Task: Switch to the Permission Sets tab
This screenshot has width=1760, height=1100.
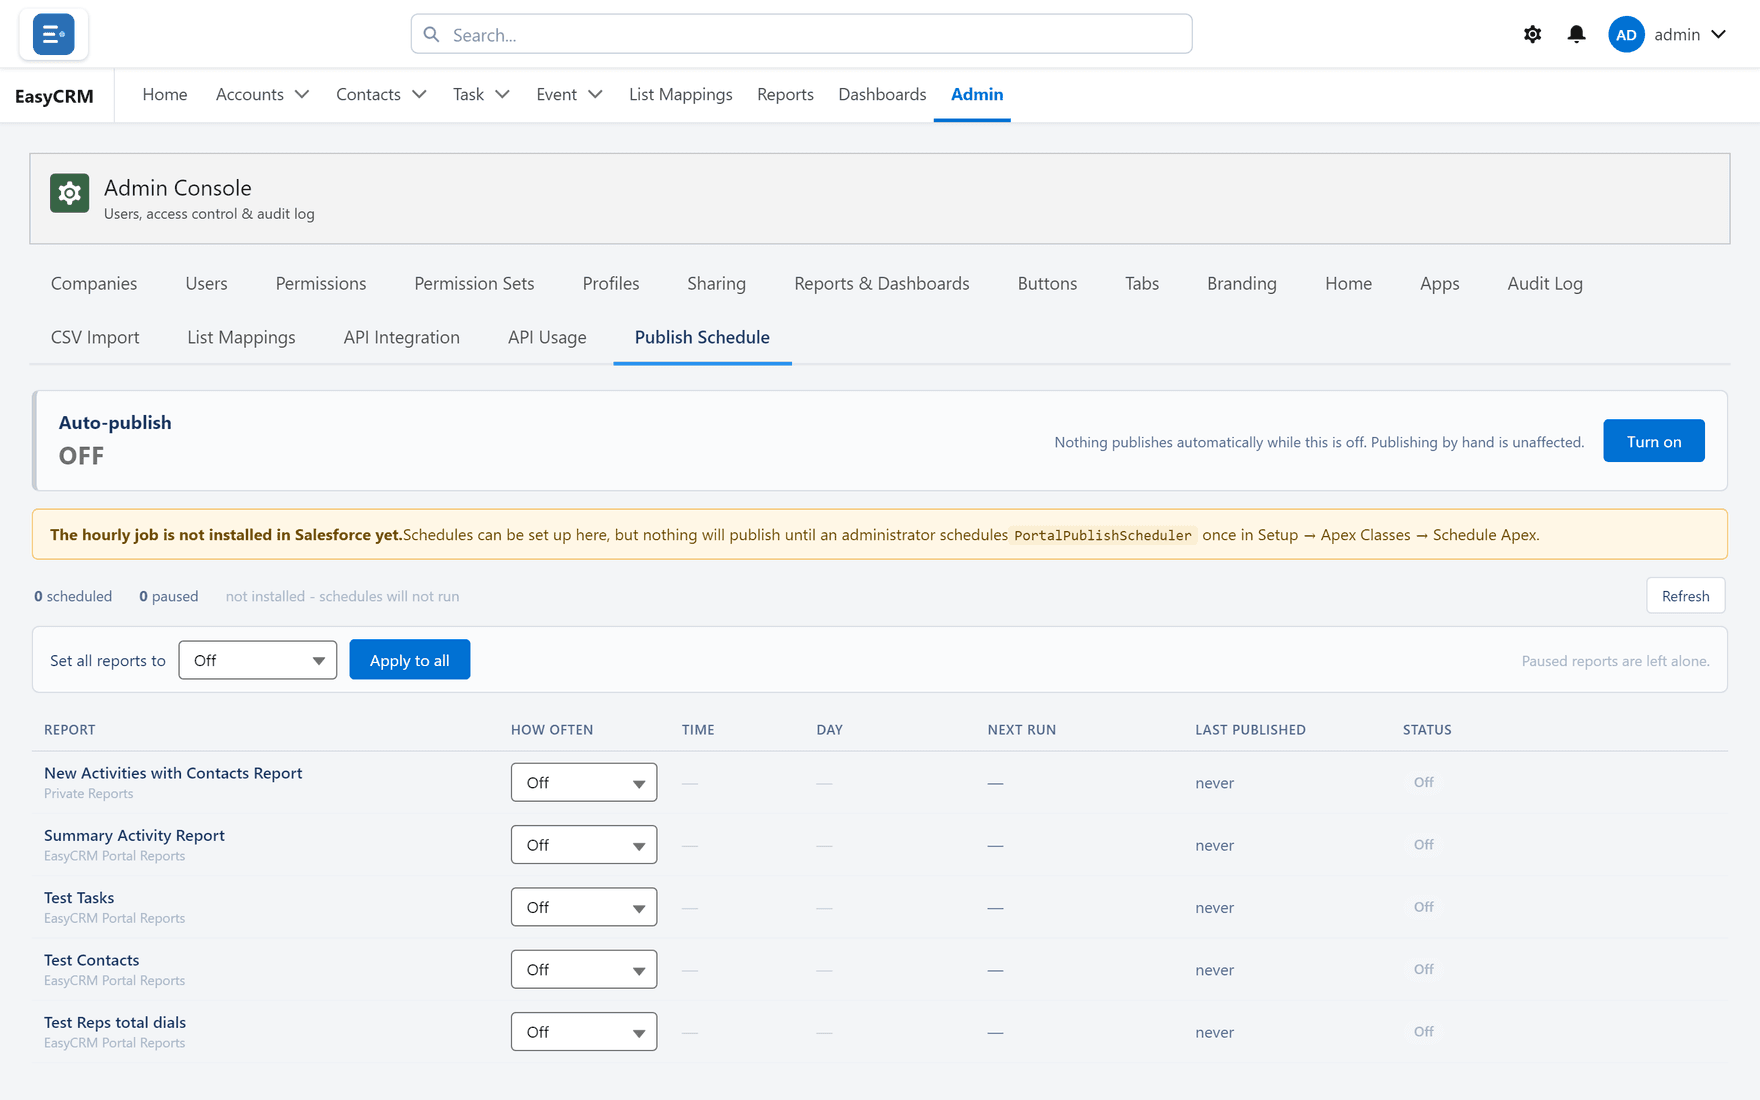Action: [x=474, y=283]
